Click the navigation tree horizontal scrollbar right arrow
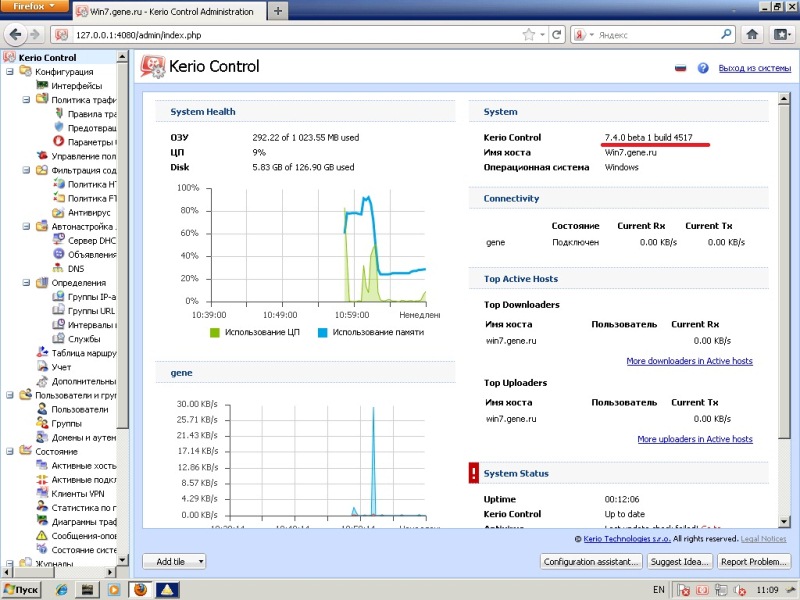The height and width of the screenshot is (600, 800). pyautogui.click(x=111, y=572)
